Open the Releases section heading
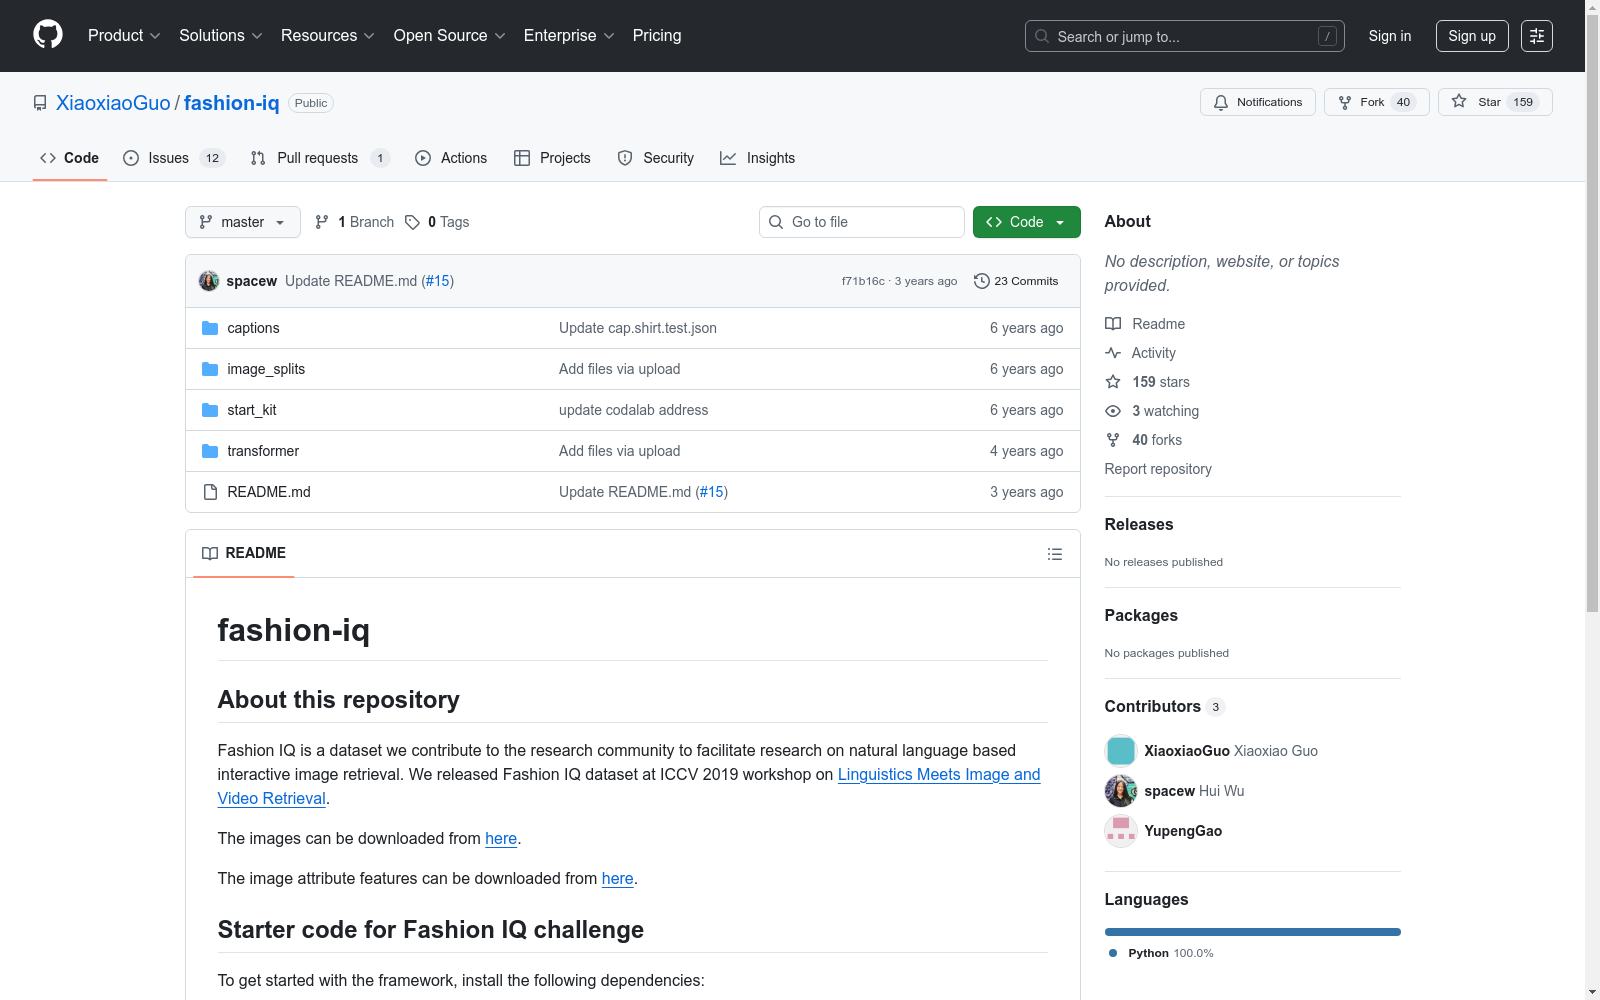 coord(1139,524)
